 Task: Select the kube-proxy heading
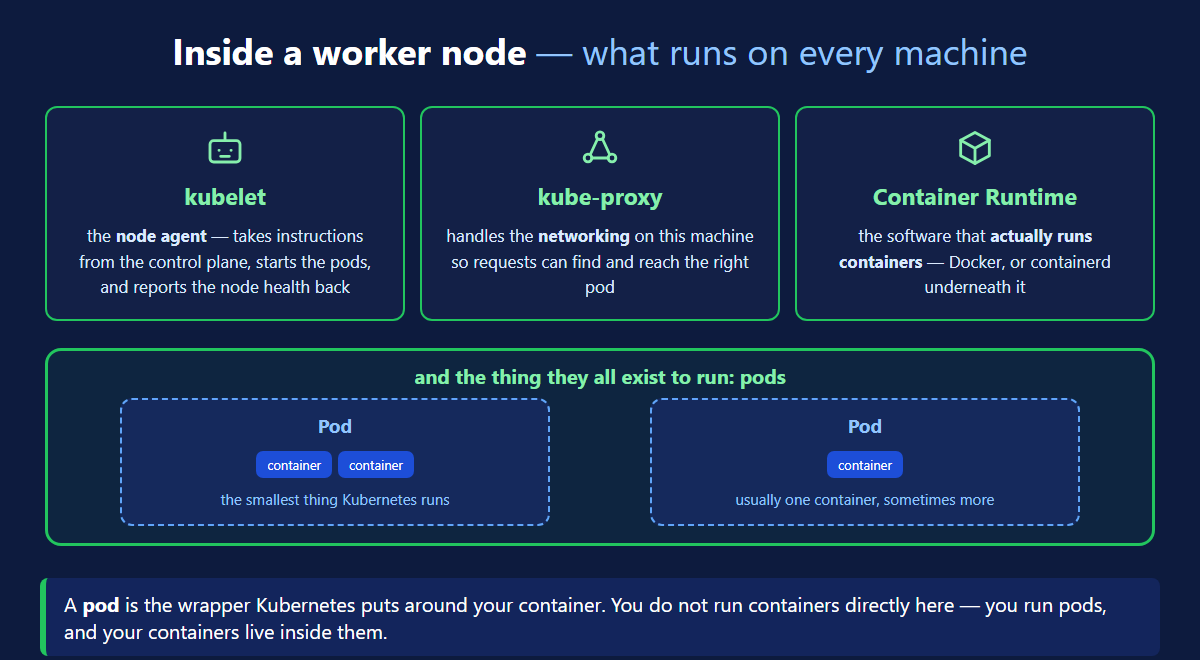pos(600,197)
